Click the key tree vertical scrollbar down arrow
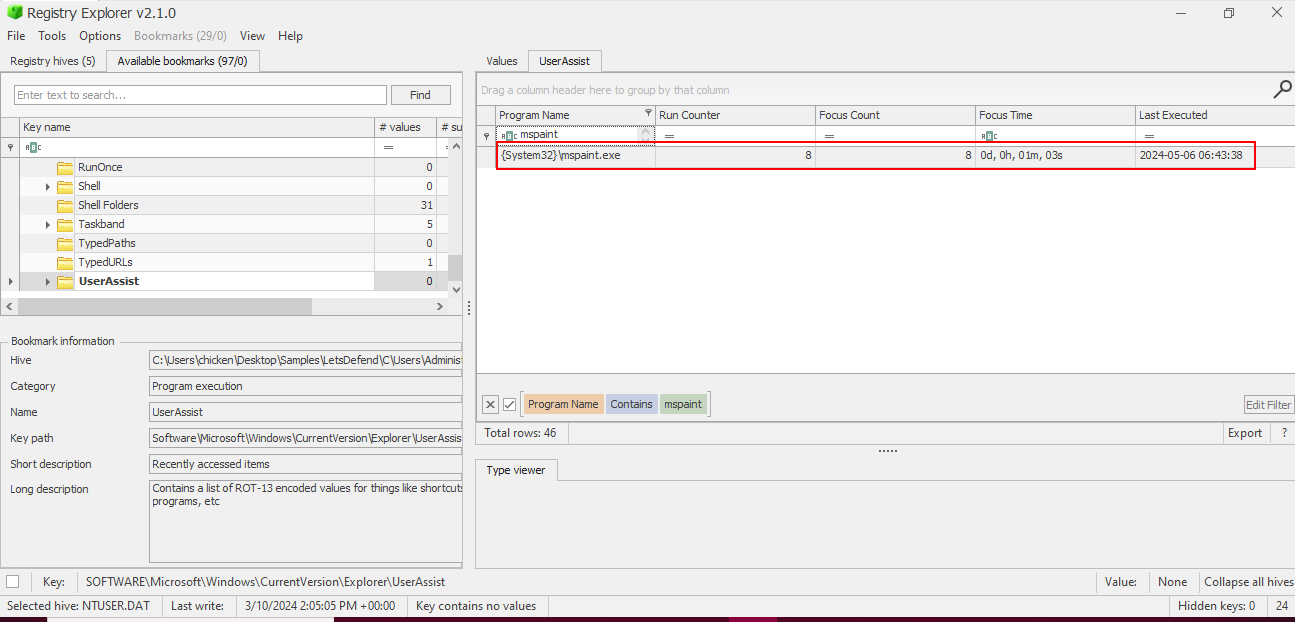The image size is (1295, 622). pos(456,289)
